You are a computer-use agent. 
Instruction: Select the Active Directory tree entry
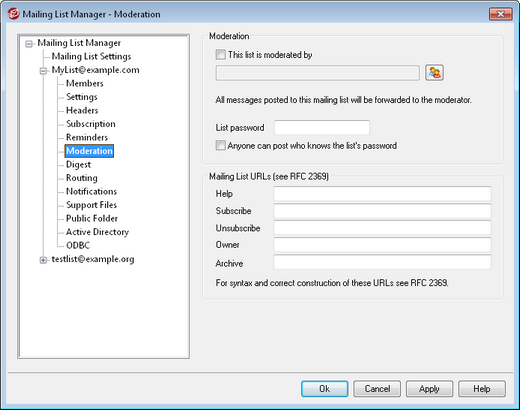[x=97, y=232]
